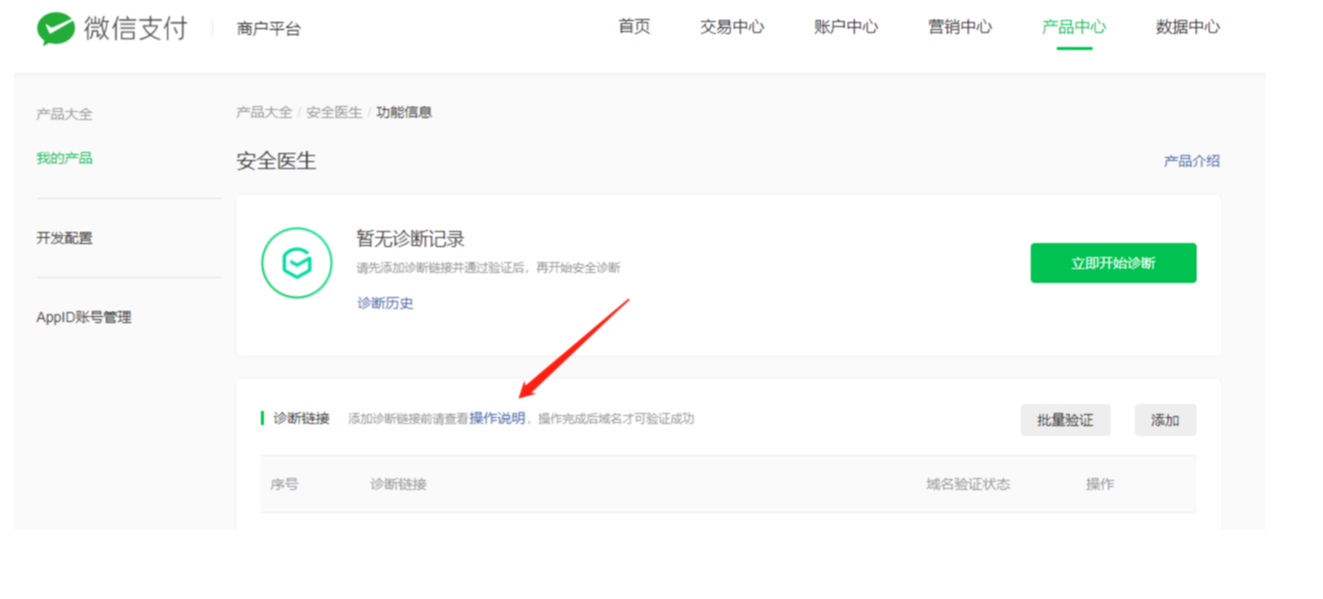Click the 添加 button
Image resolution: width=1323 pixels, height=599 pixels.
pyautogui.click(x=1164, y=420)
